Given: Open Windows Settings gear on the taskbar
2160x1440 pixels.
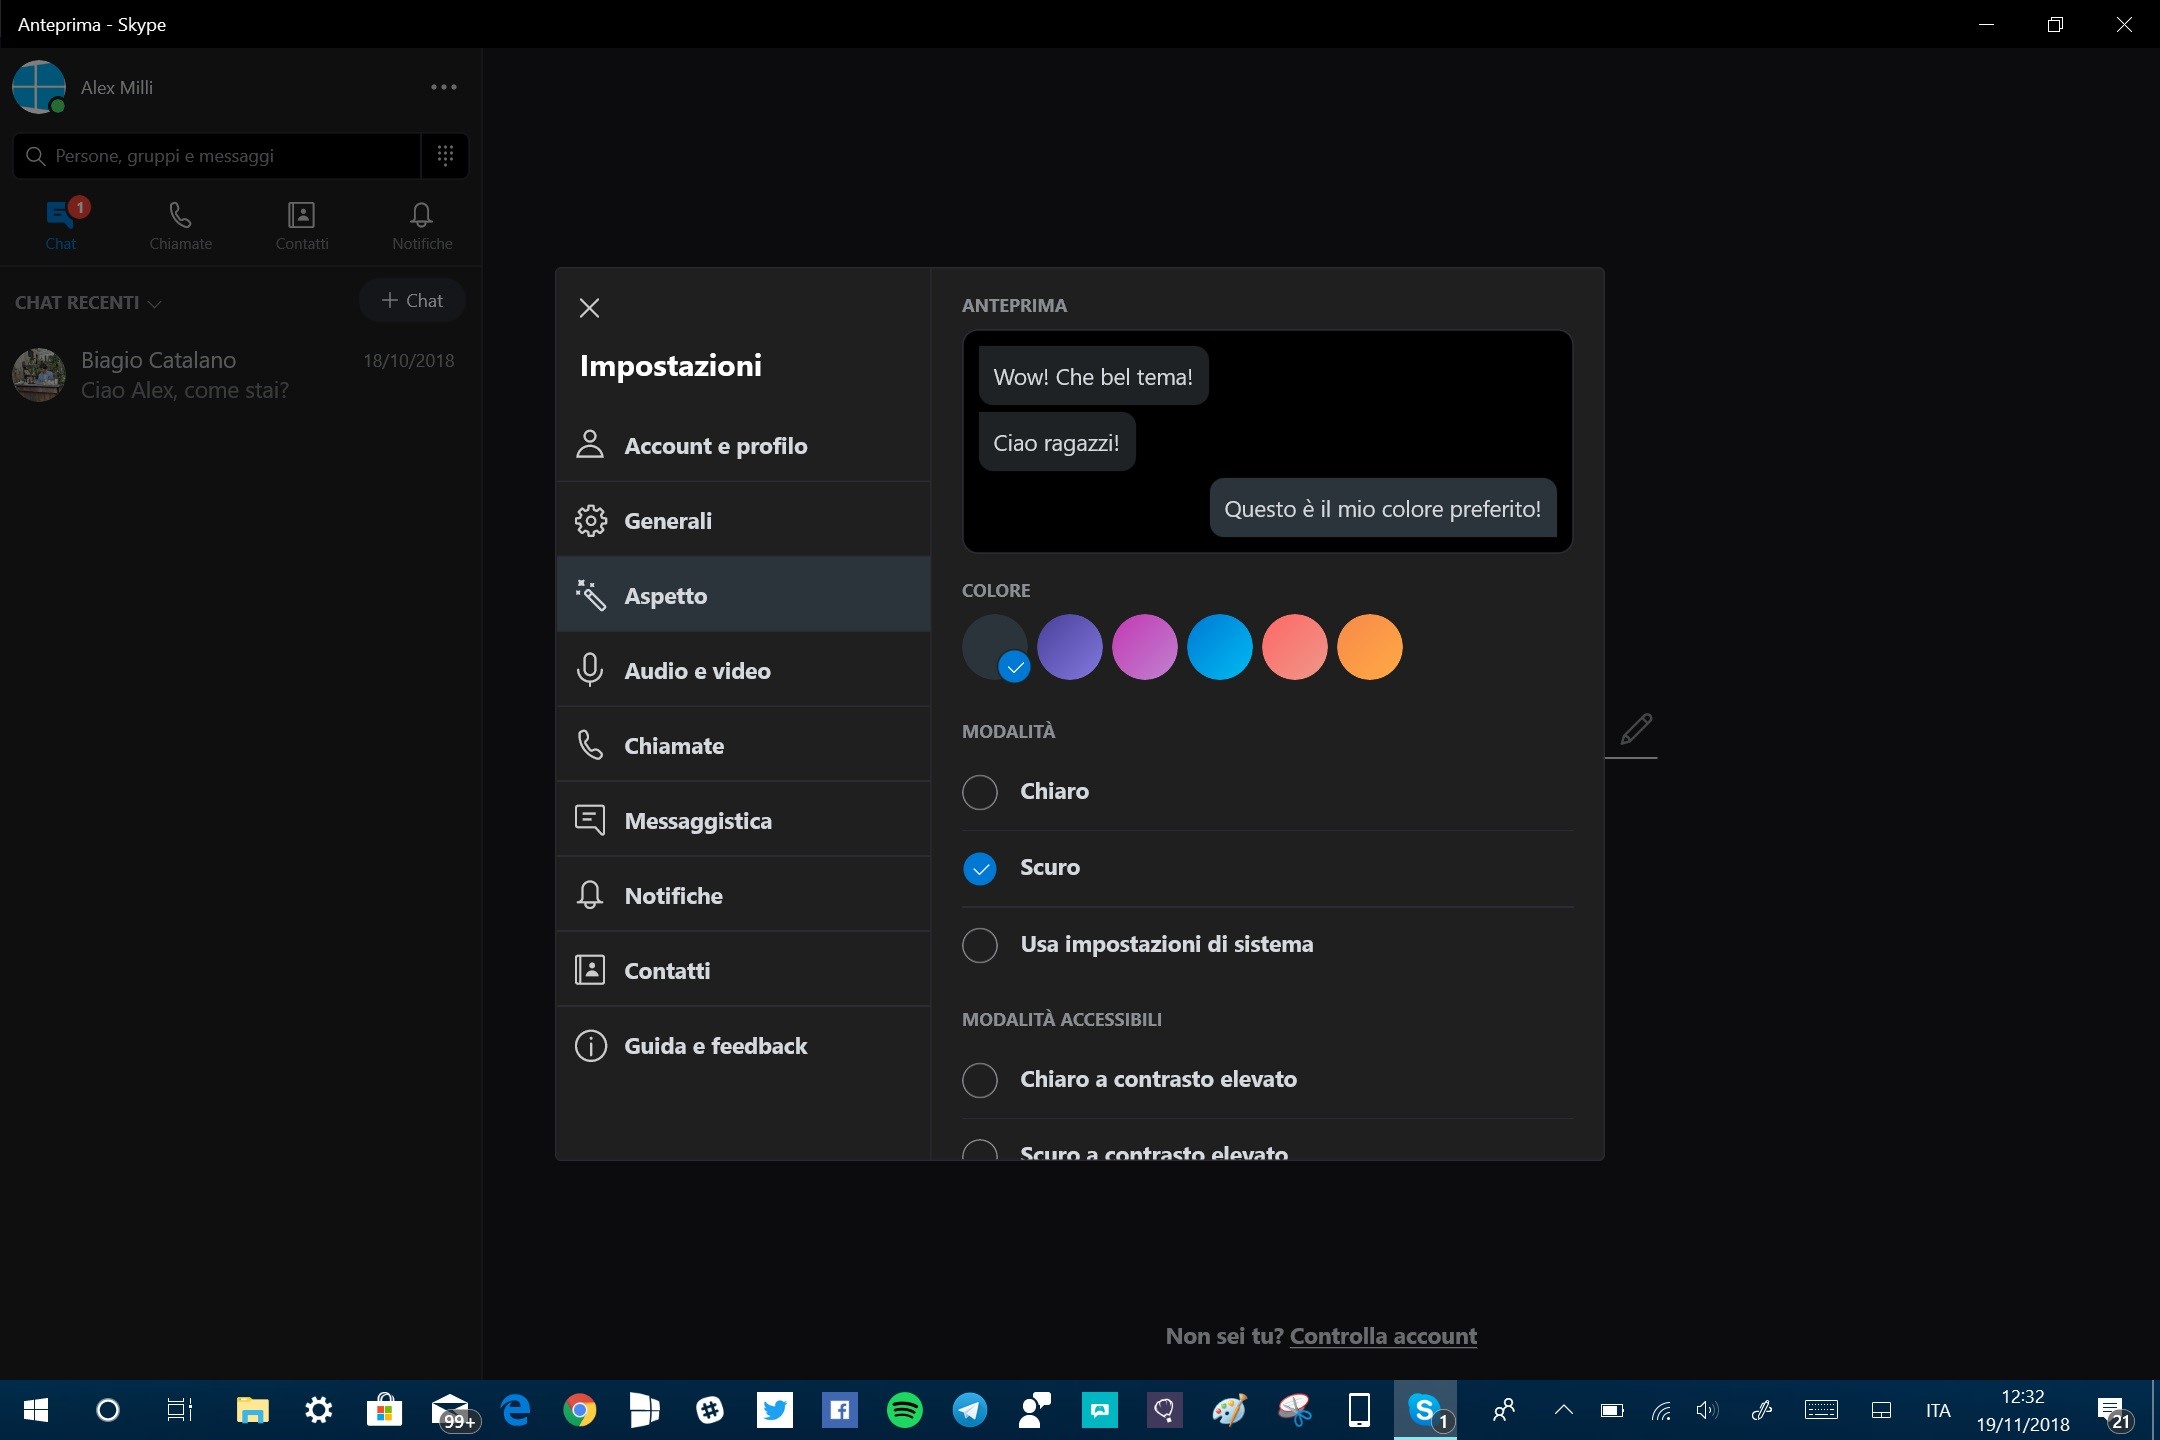Looking at the screenshot, I should tap(319, 1410).
